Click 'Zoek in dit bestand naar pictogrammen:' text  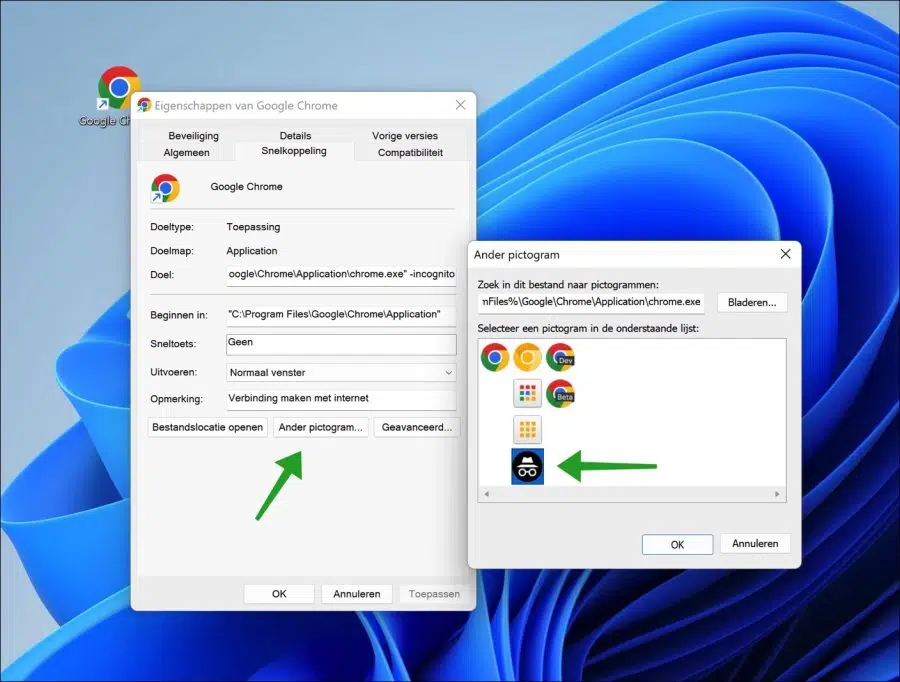pyautogui.click(x=568, y=285)
